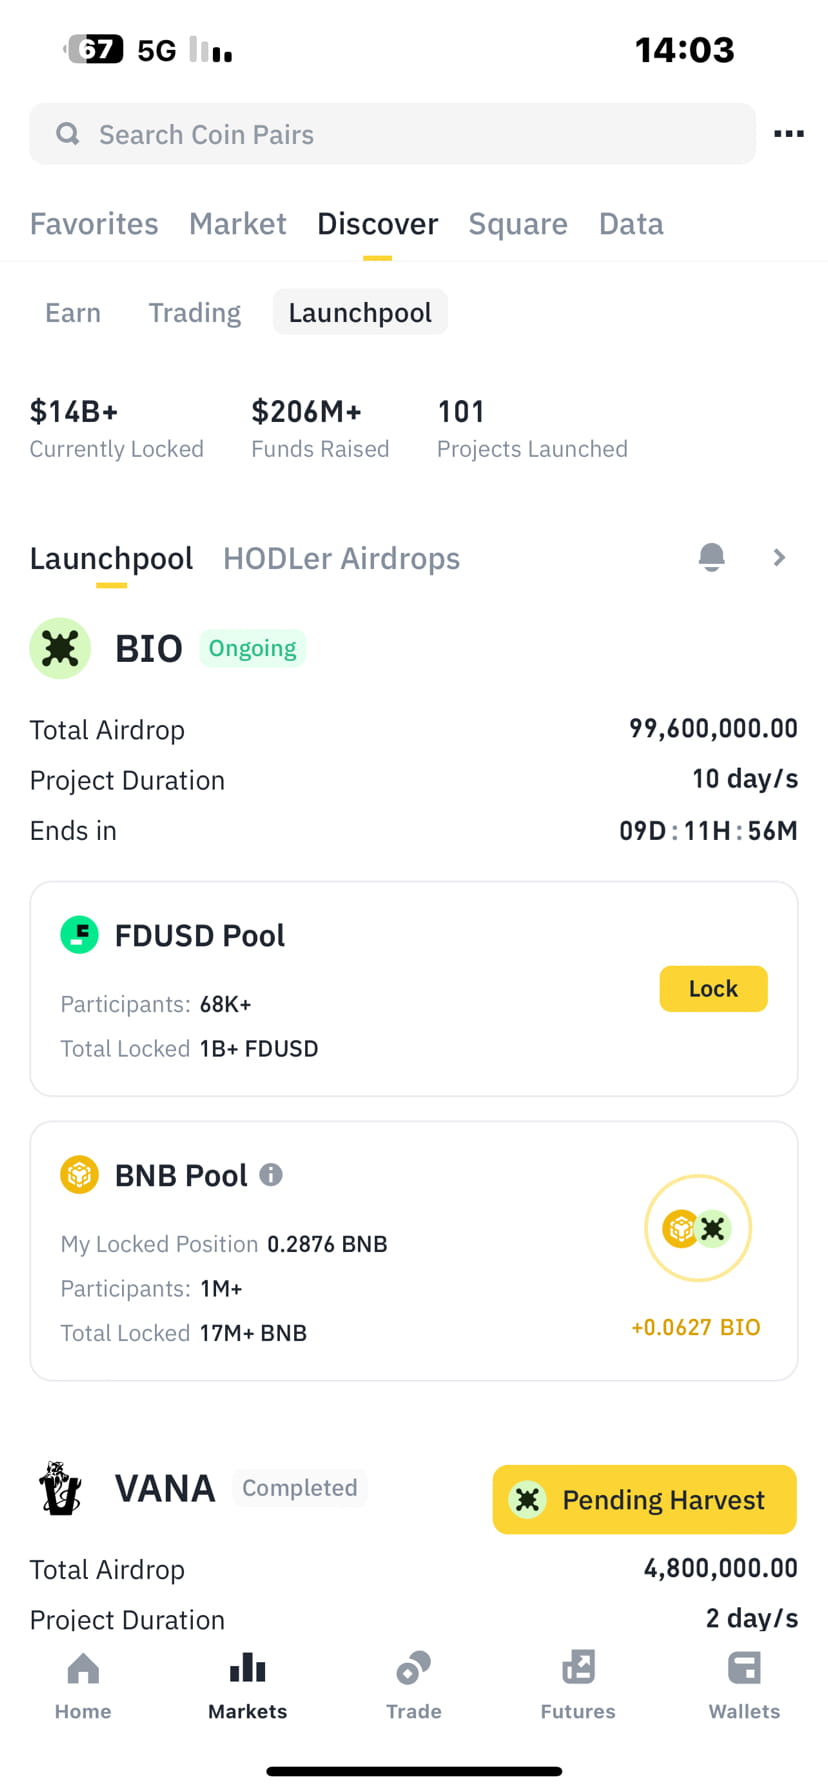Tap the Pending Harvest button

(x=644, y=1499)
